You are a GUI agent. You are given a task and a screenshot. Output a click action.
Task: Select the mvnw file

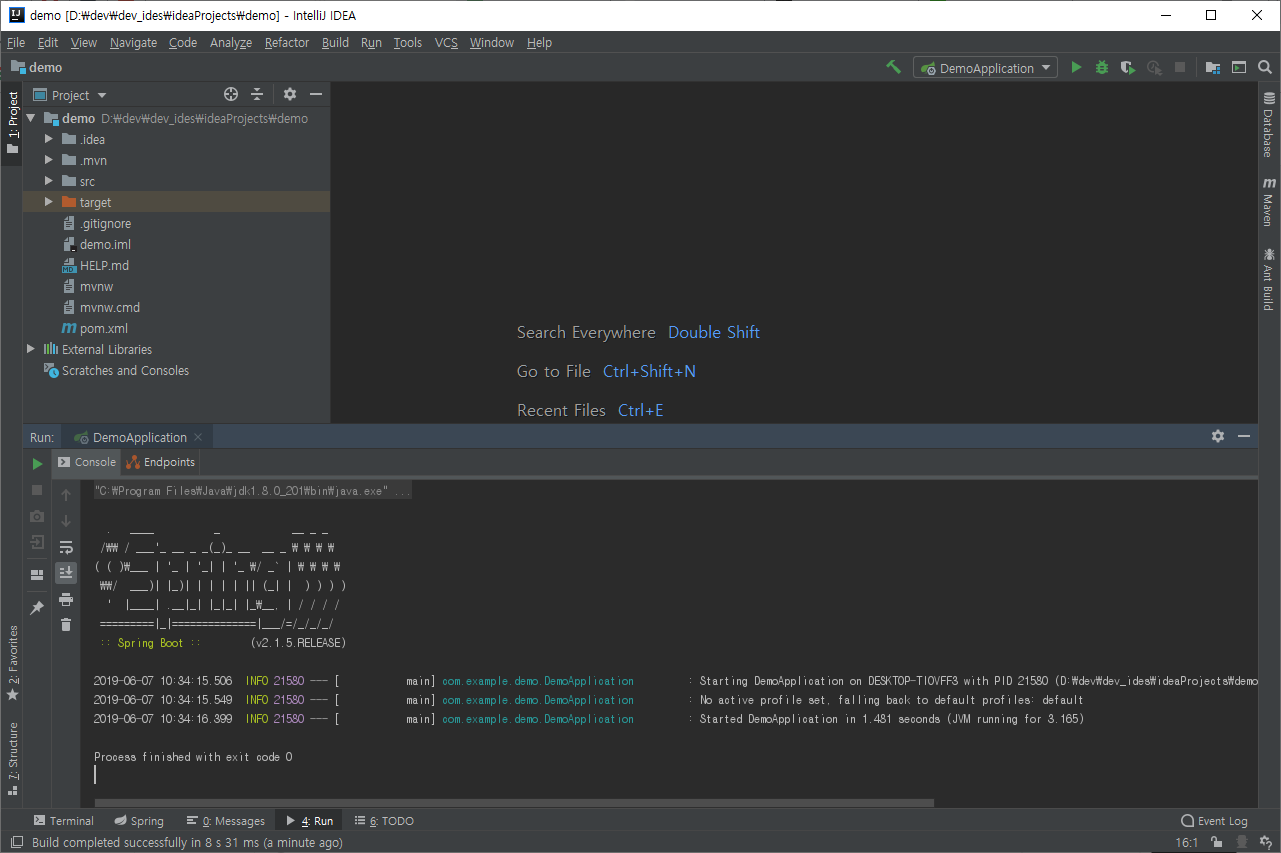96,286
